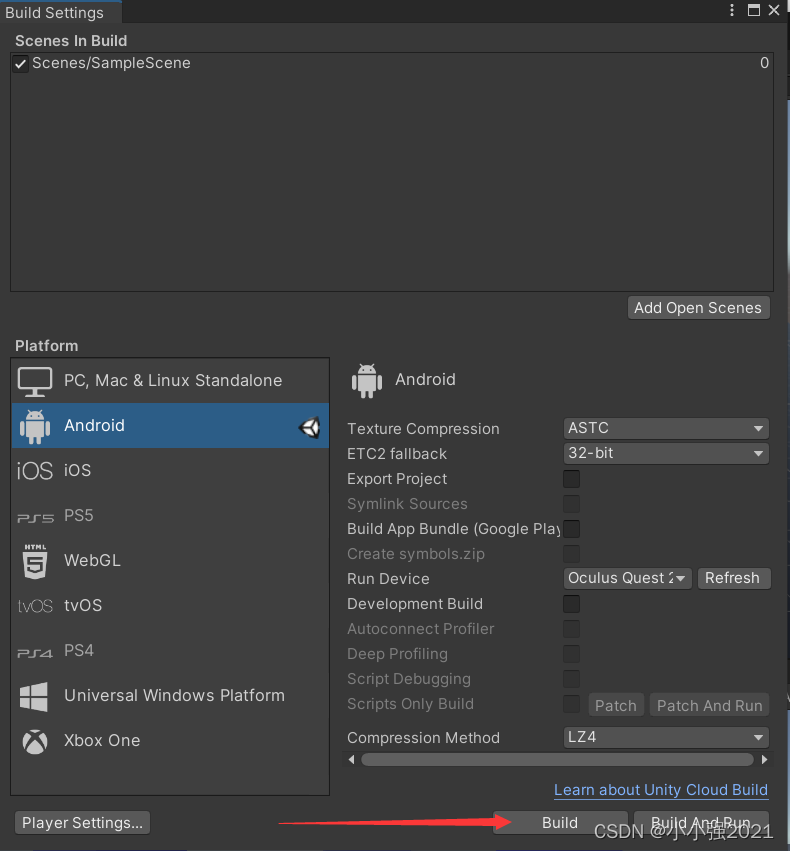The width and height of the screenshot is (790, 851).
Task: Toggle the Scripts Only Build checkbox
Action: point(571,704)
